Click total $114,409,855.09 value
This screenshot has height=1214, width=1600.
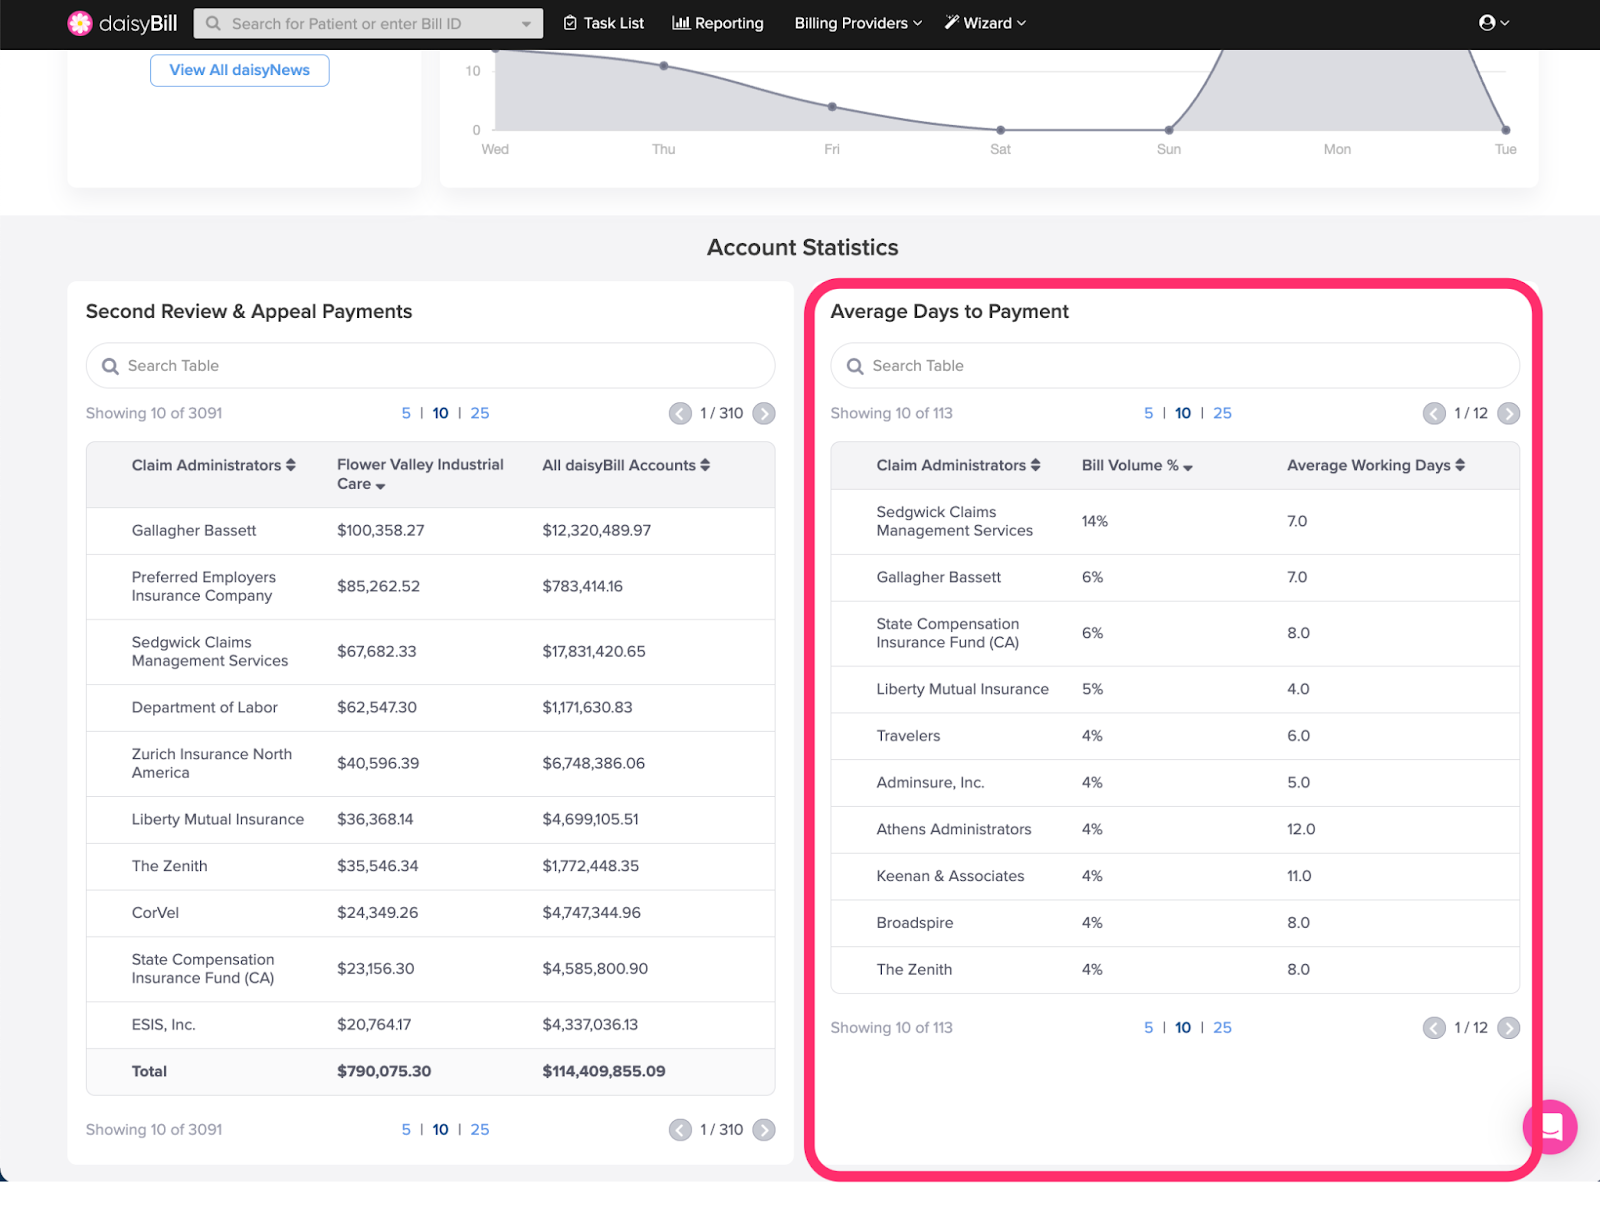tap(604, 1072)
